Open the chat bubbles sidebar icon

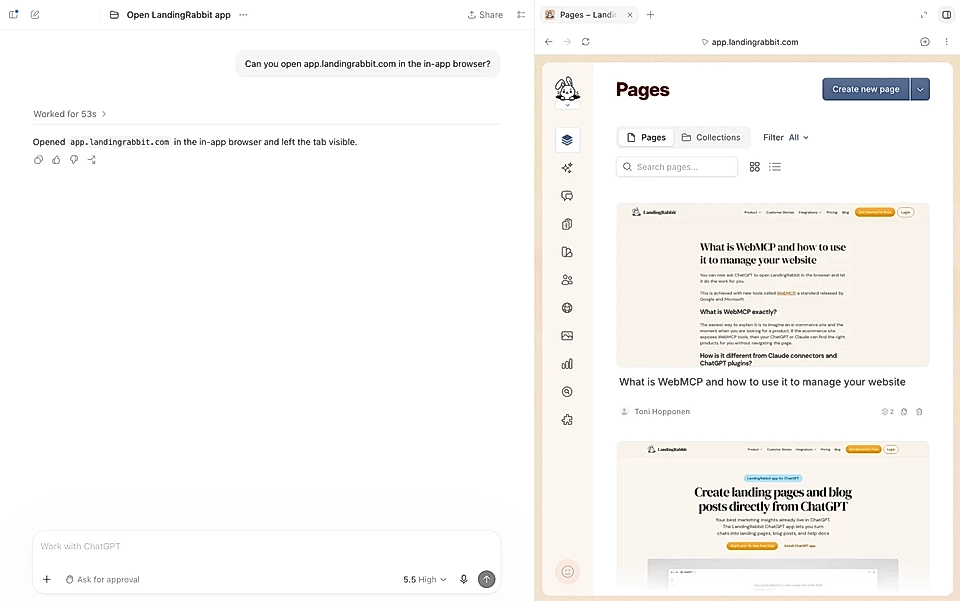point(568,196)
